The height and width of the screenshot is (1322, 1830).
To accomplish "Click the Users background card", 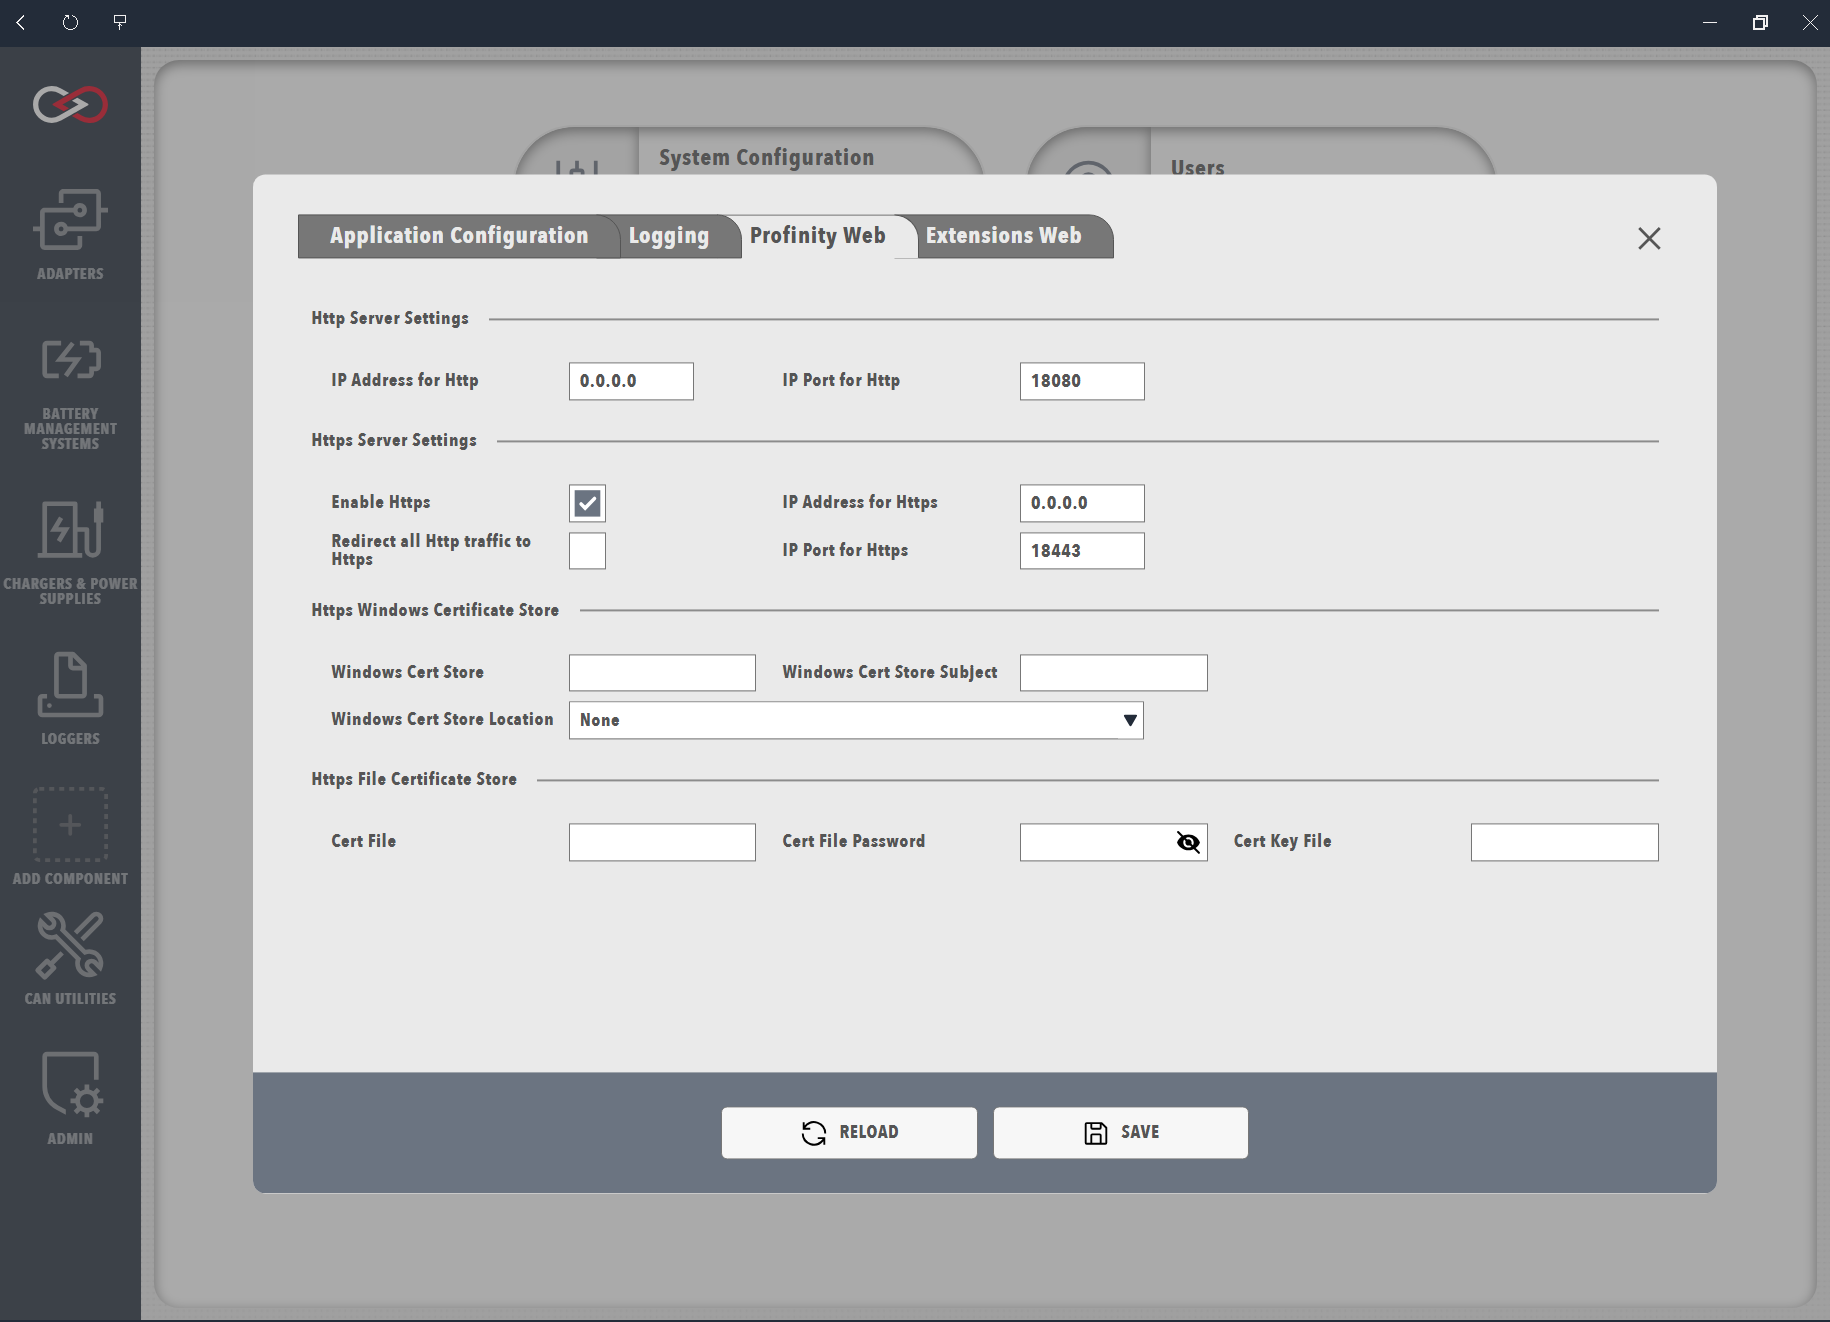I will click(1260, 152).
